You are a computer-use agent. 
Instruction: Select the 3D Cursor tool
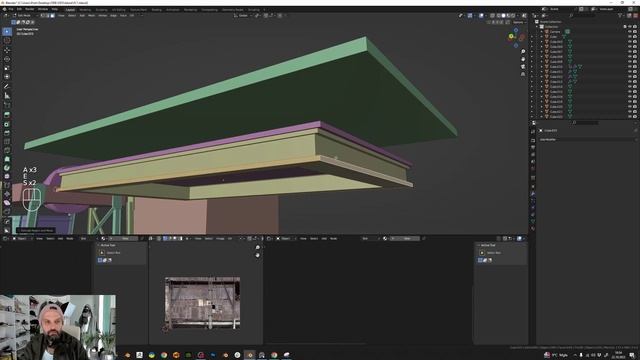tap(7, 40)
